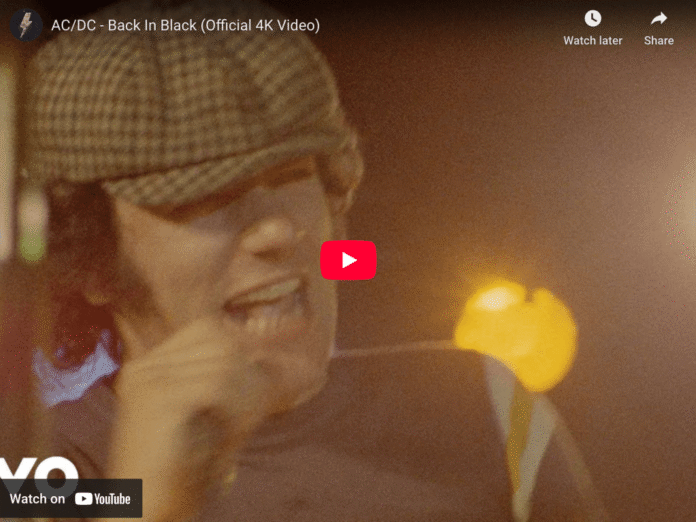
Task: Select the YouTube wordmark text
Action: point(112,499)
